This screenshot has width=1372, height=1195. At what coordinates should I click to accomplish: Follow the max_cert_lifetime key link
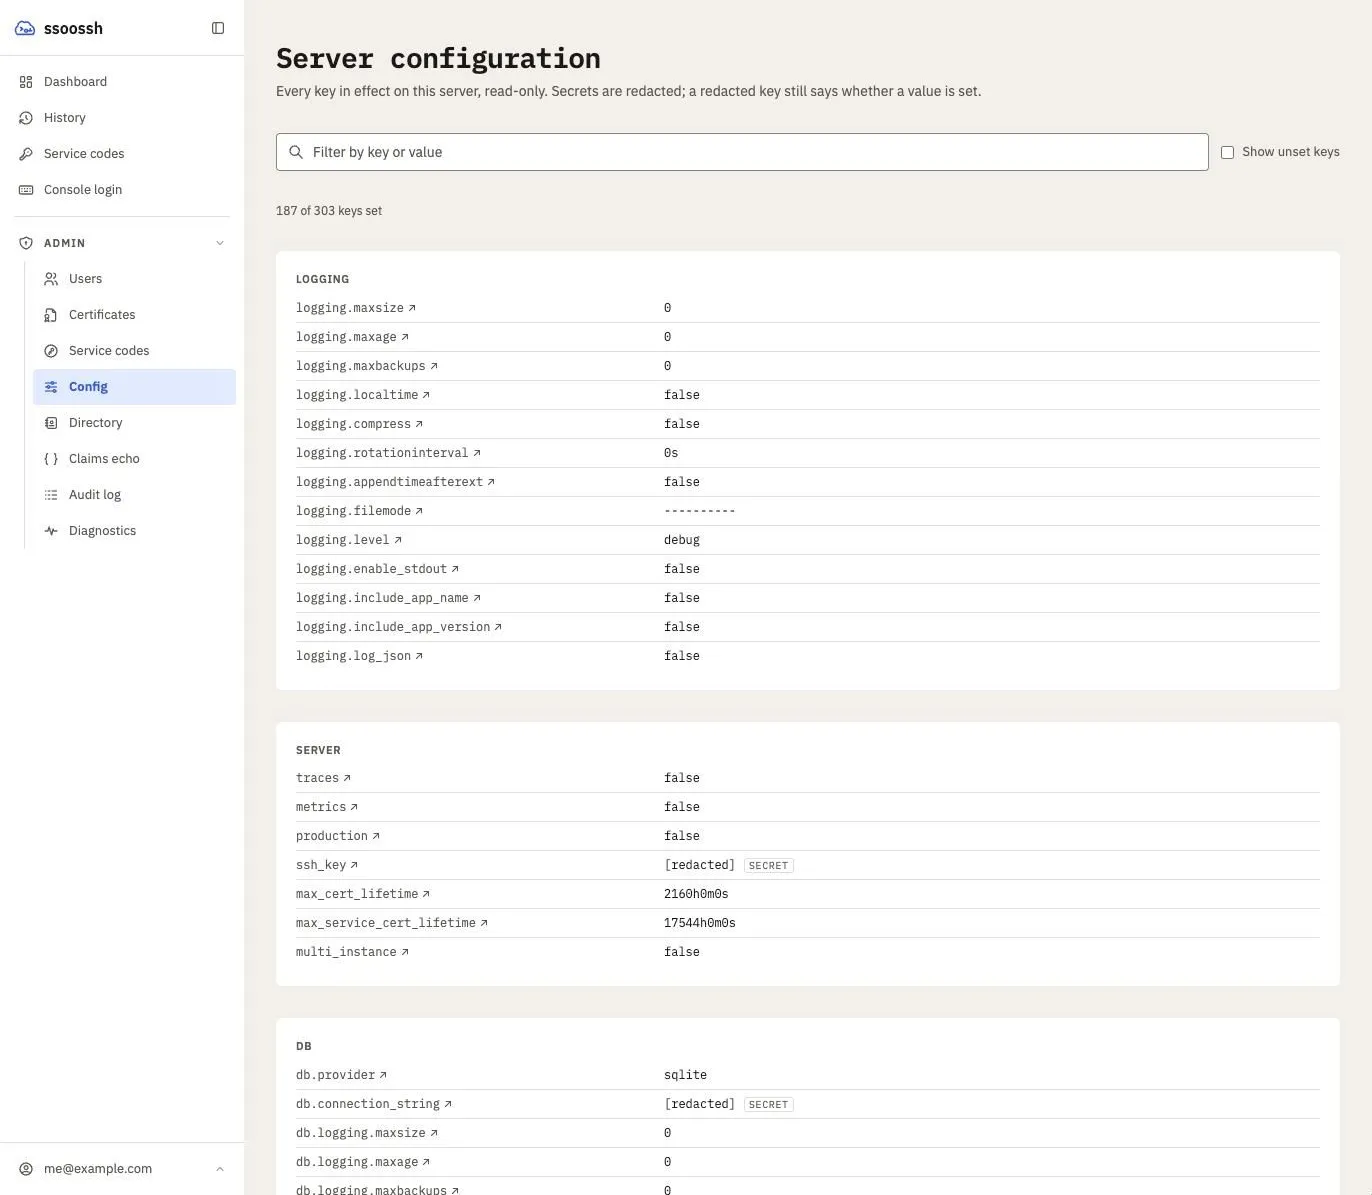pos(363,894)
